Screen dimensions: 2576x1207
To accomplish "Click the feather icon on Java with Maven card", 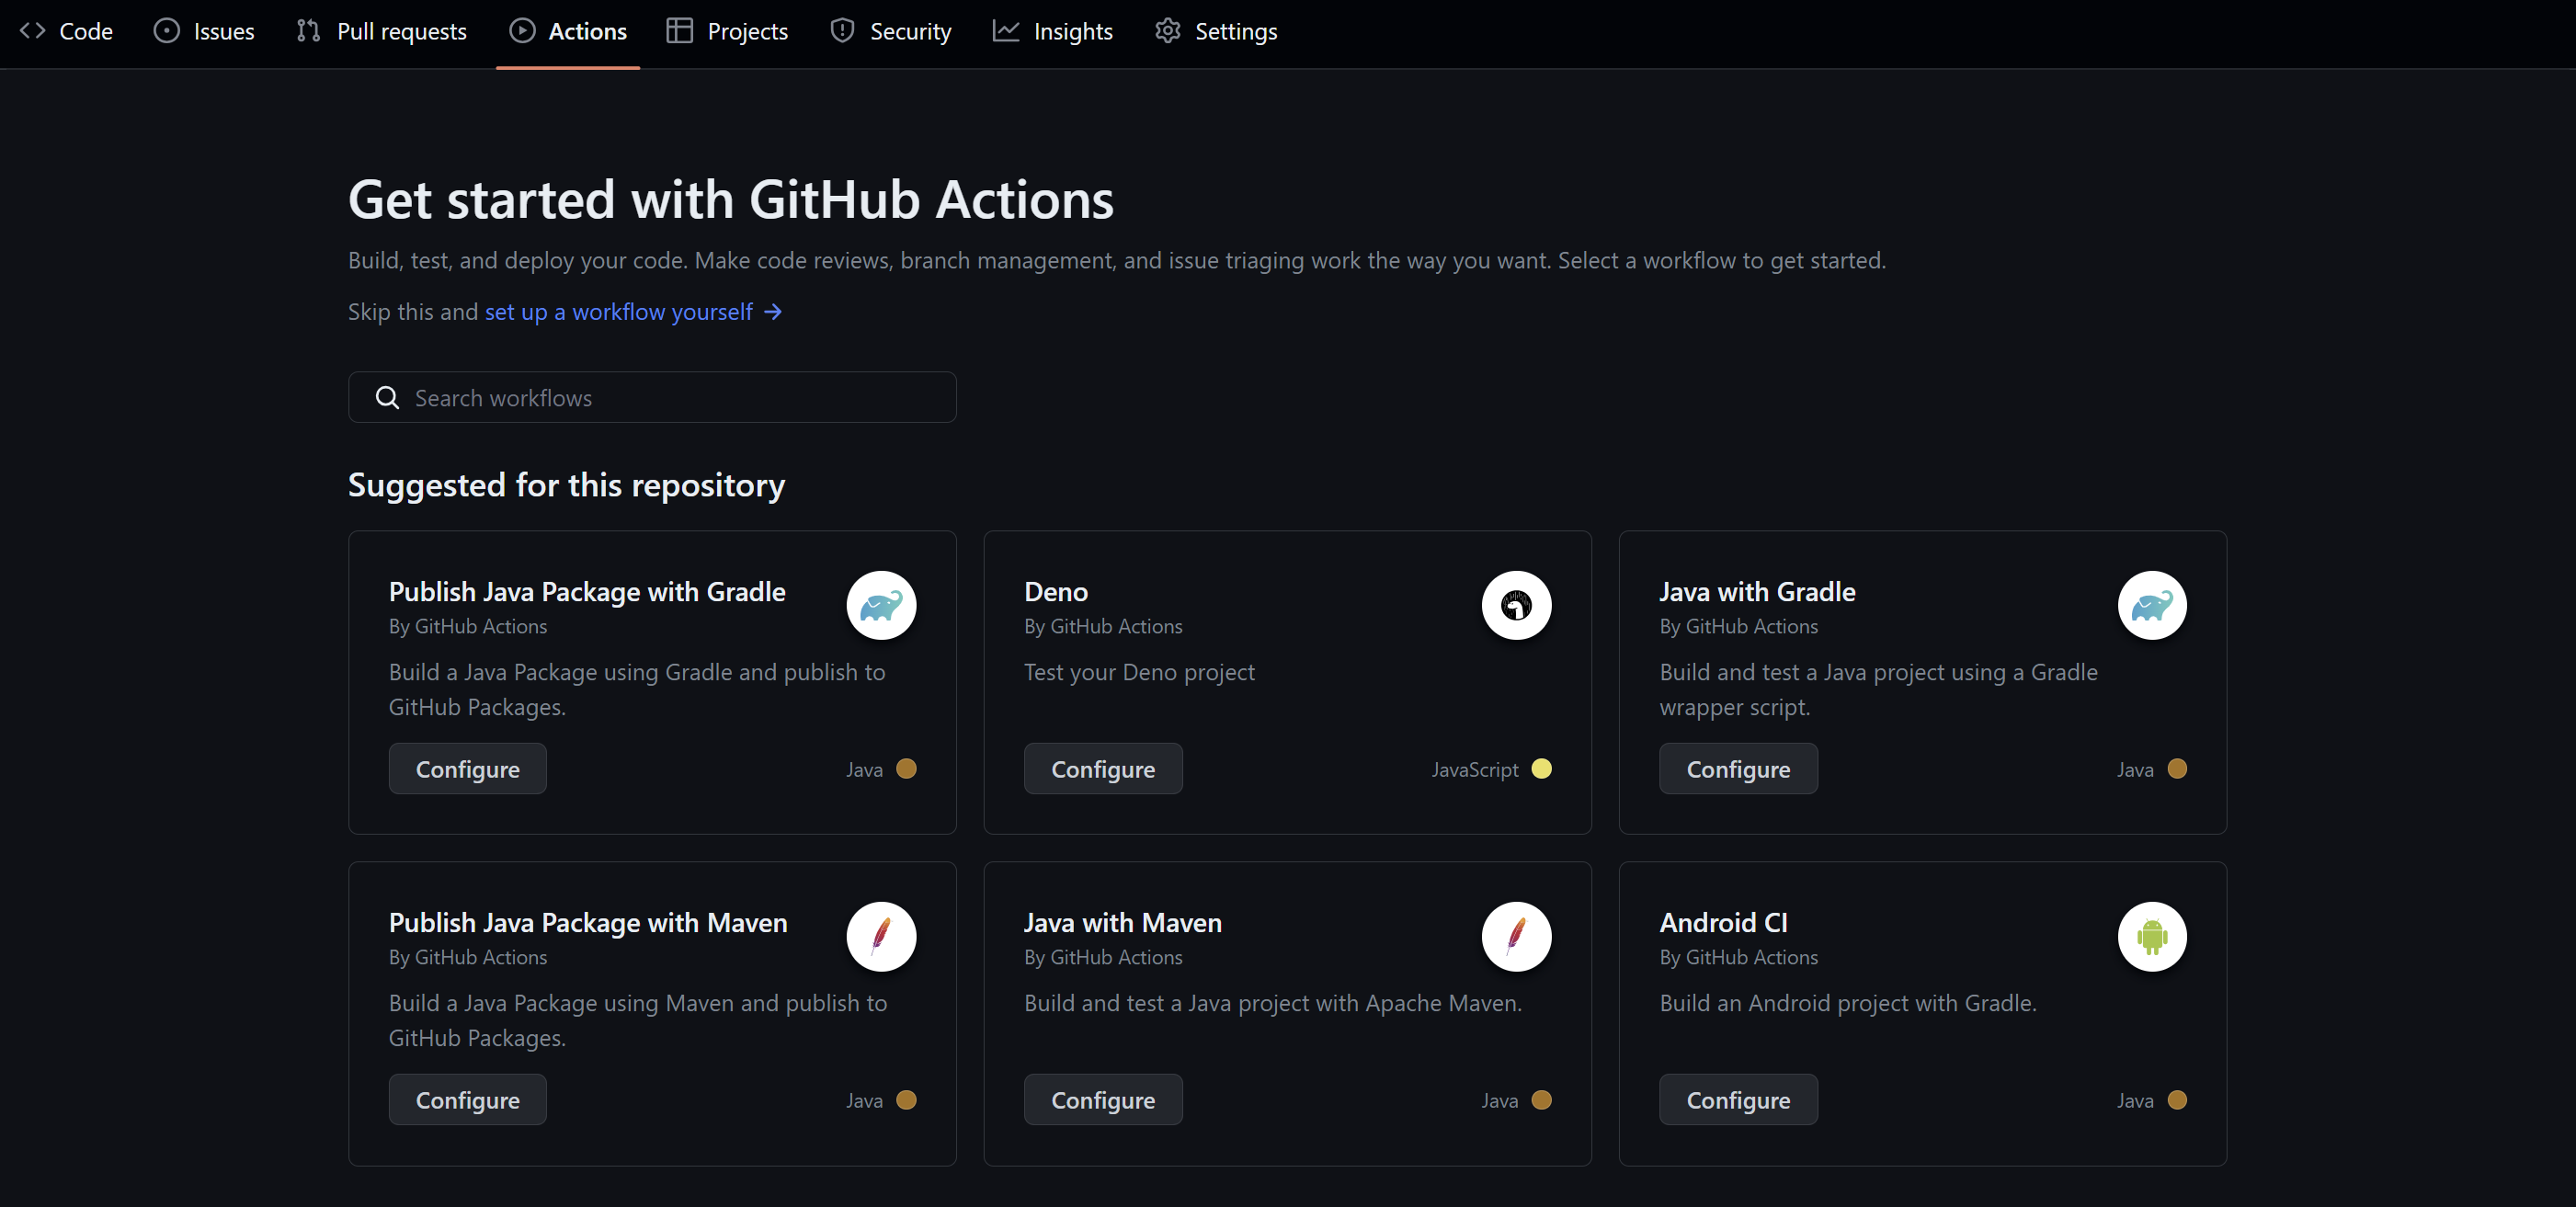I will (1516, 936).
